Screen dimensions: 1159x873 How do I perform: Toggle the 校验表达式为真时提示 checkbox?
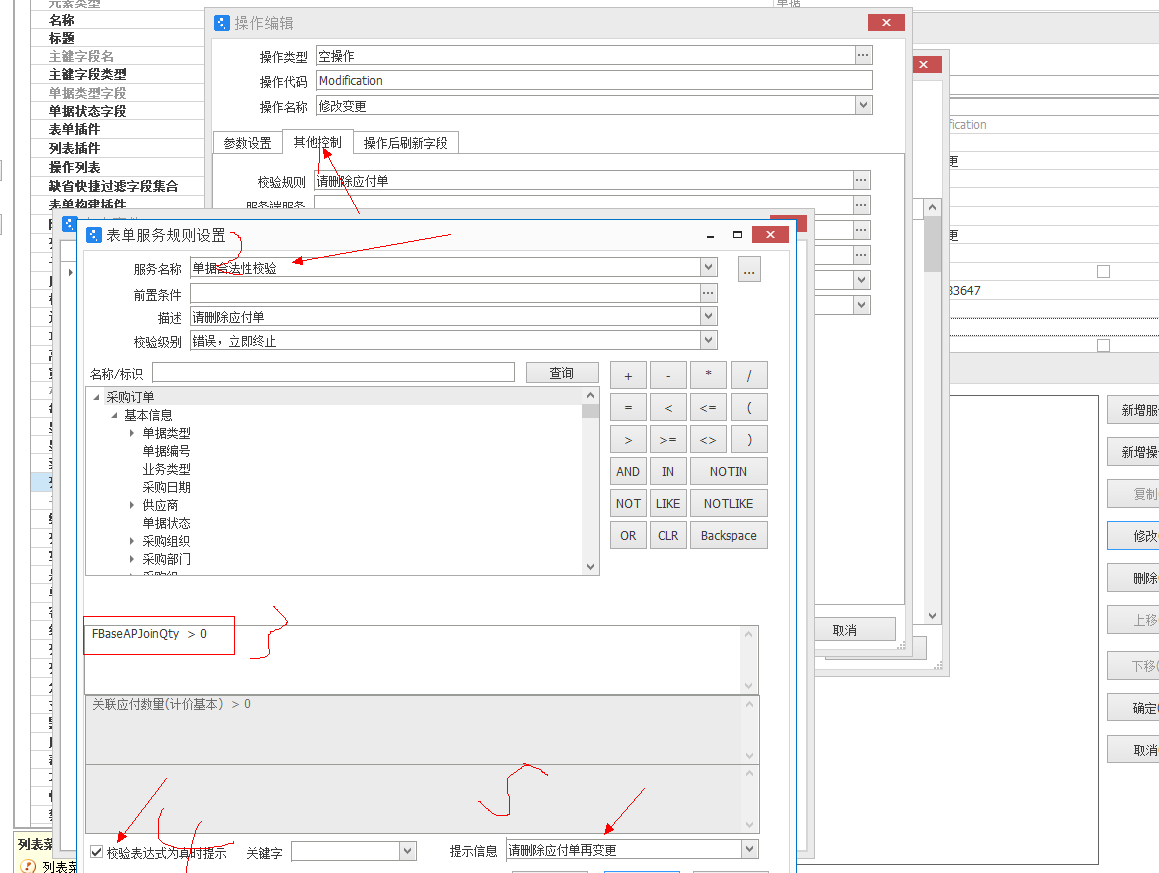pos(97,852)
